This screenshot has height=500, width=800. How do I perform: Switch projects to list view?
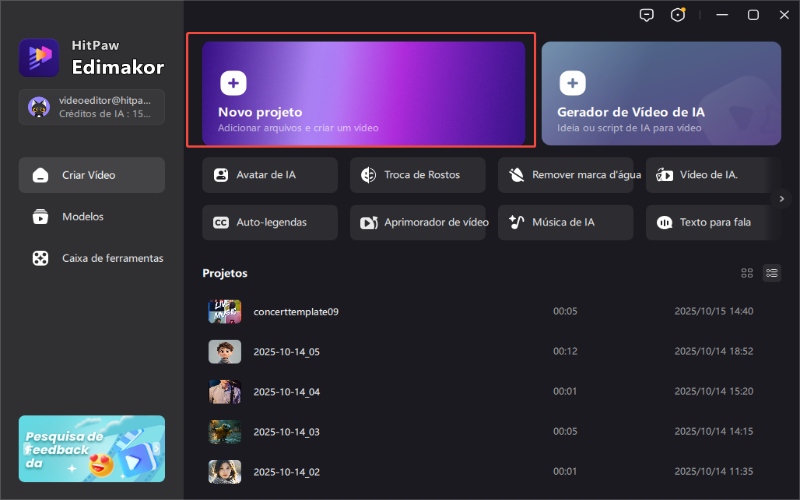point(771,273)
